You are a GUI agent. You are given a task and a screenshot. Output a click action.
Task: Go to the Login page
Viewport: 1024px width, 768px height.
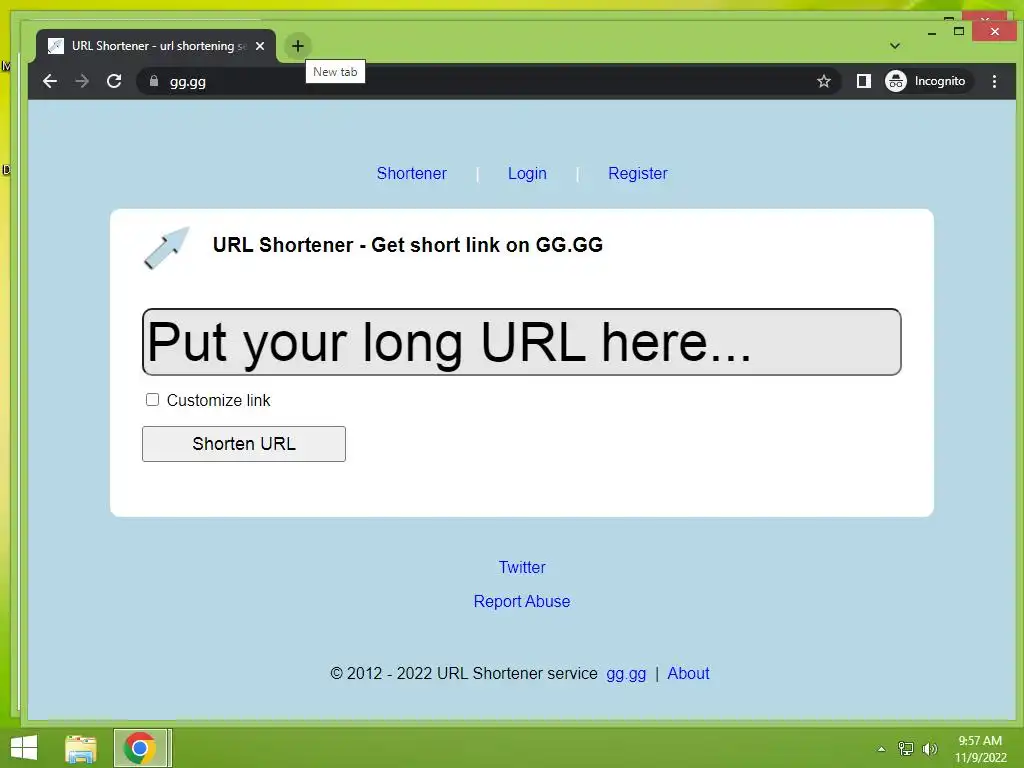click(527, 173)
